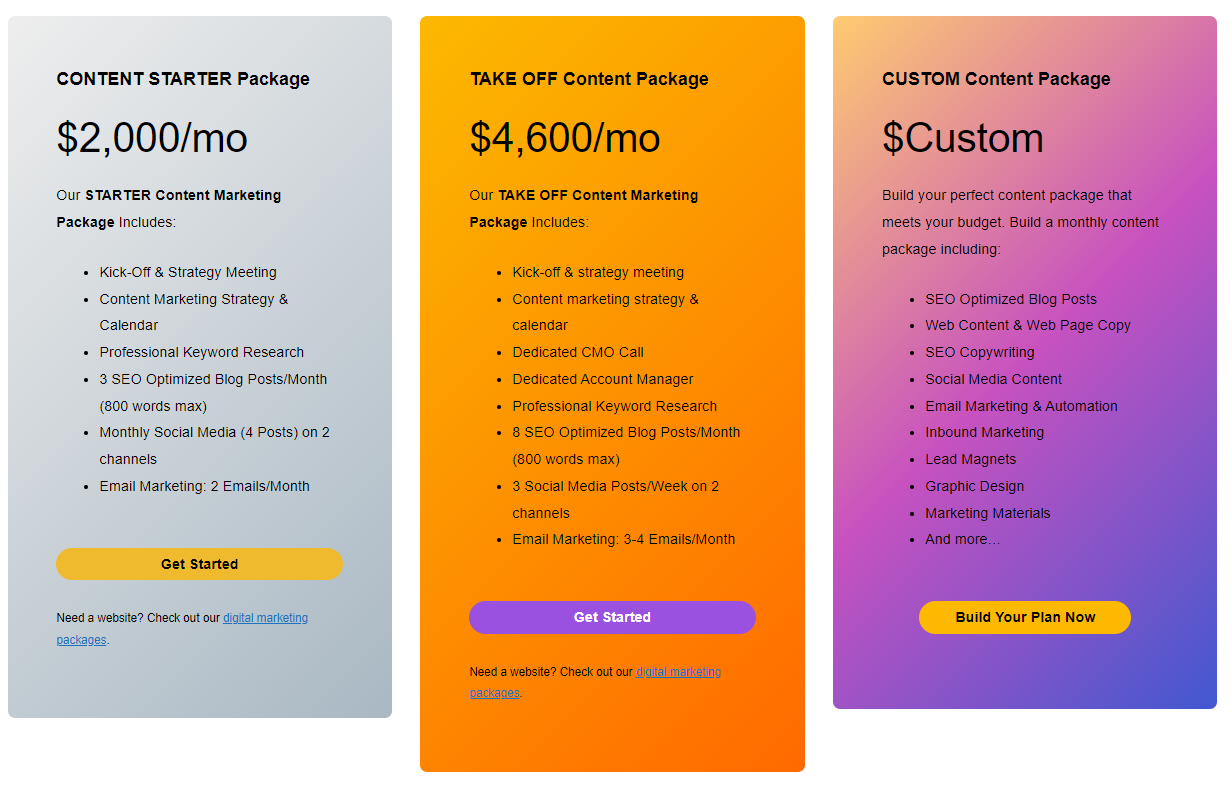
Task: Select the Dedicated CMO Call list item
Action: [578, 352]
